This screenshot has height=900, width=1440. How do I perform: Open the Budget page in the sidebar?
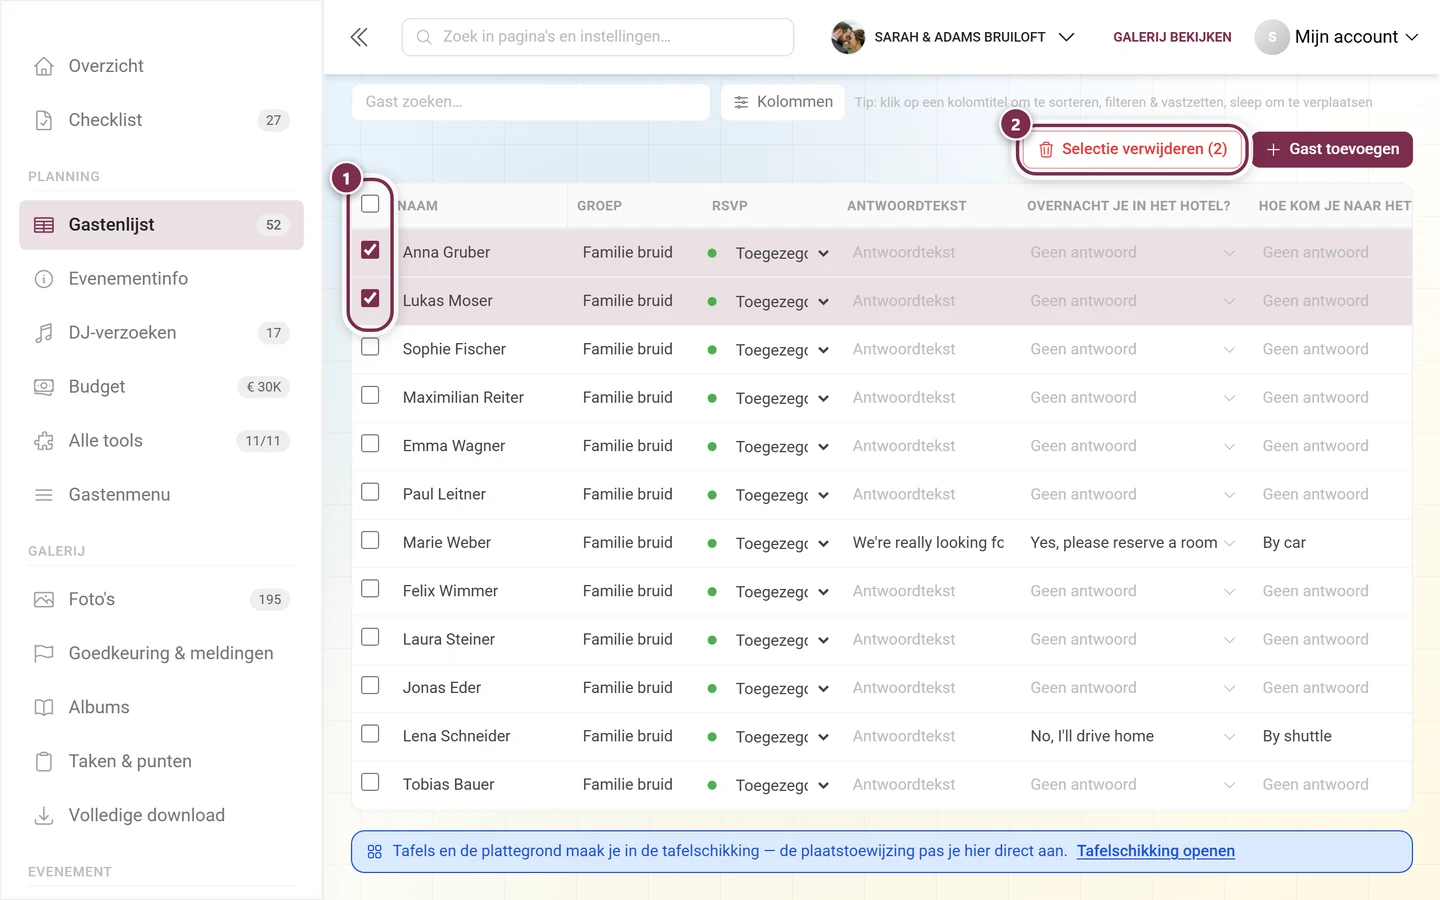click(x=161, y=387)
